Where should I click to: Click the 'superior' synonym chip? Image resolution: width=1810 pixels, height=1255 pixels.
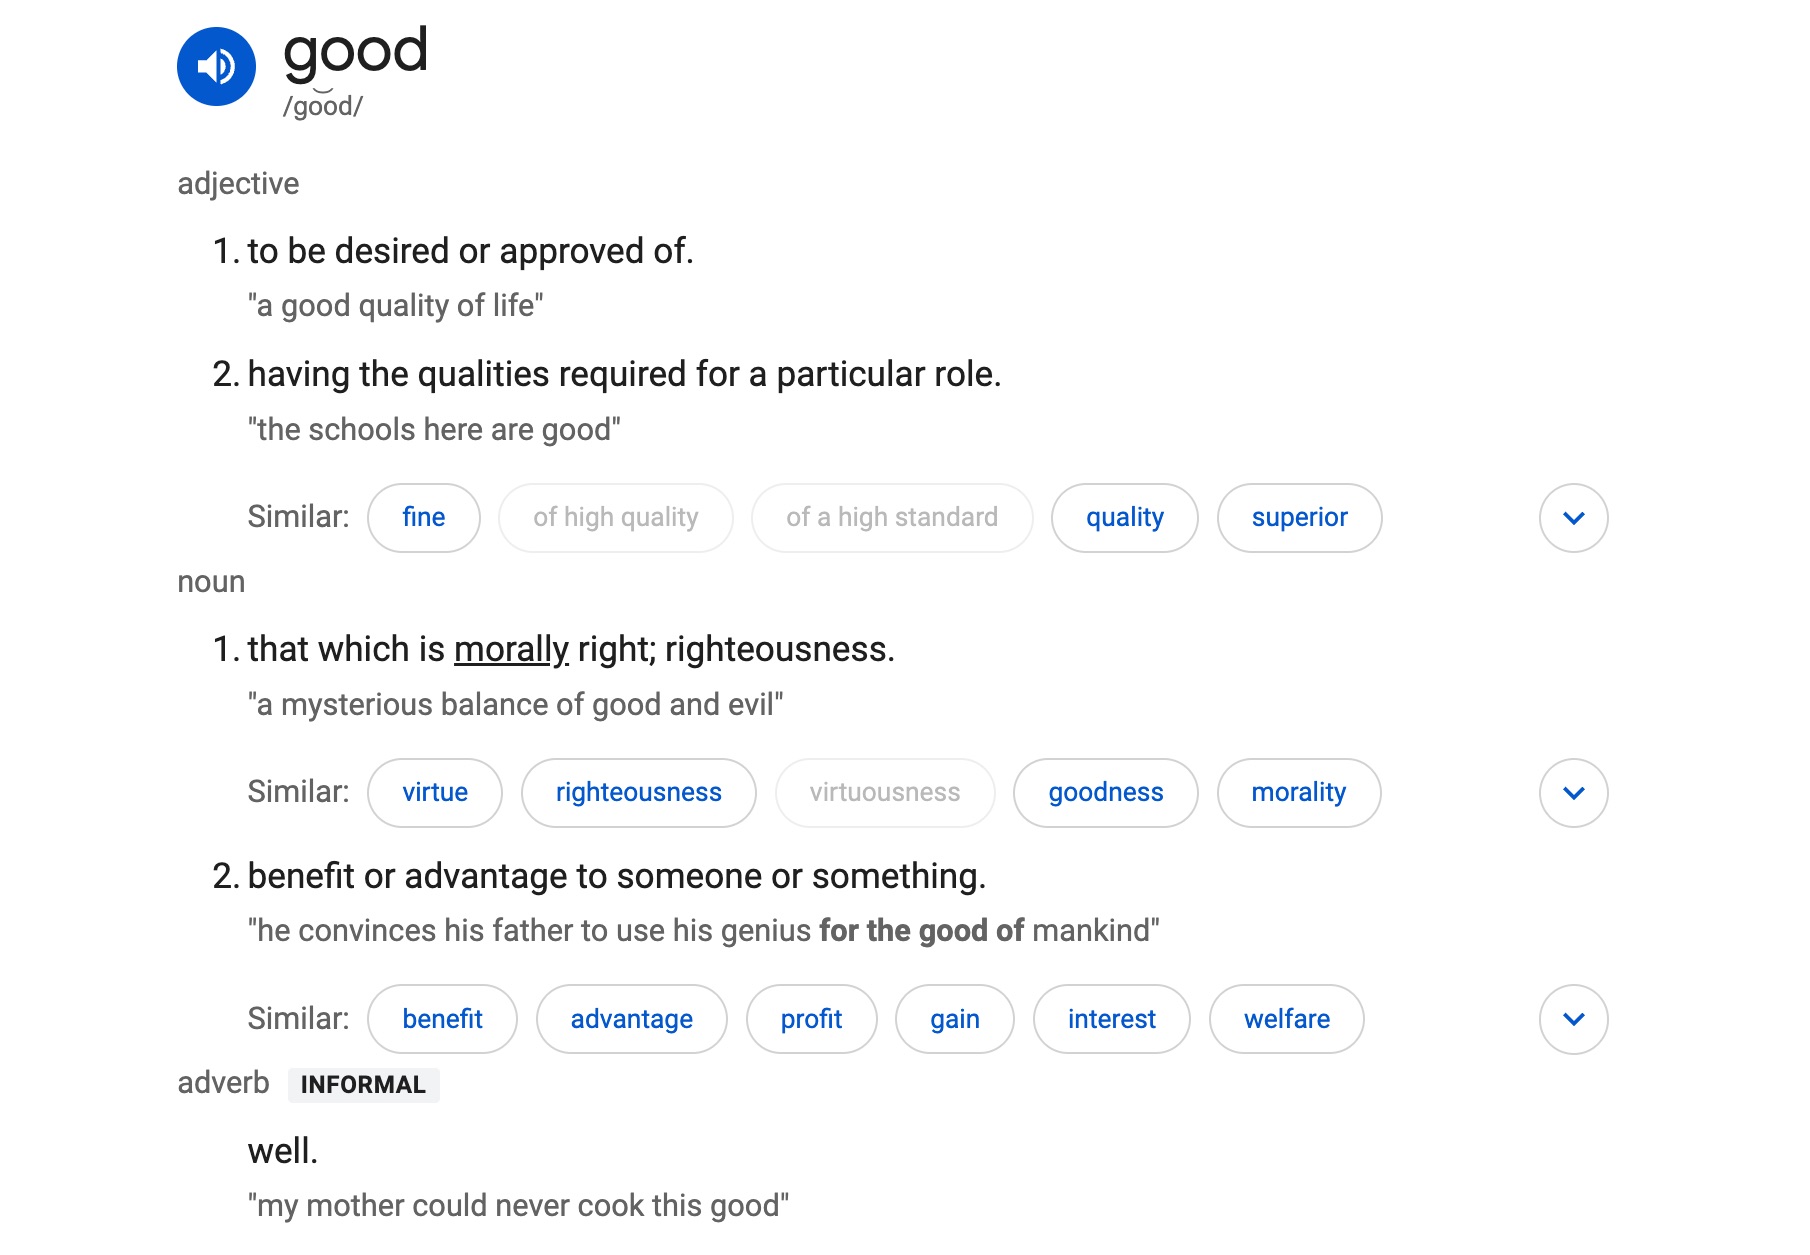[x=1298, y=517]
